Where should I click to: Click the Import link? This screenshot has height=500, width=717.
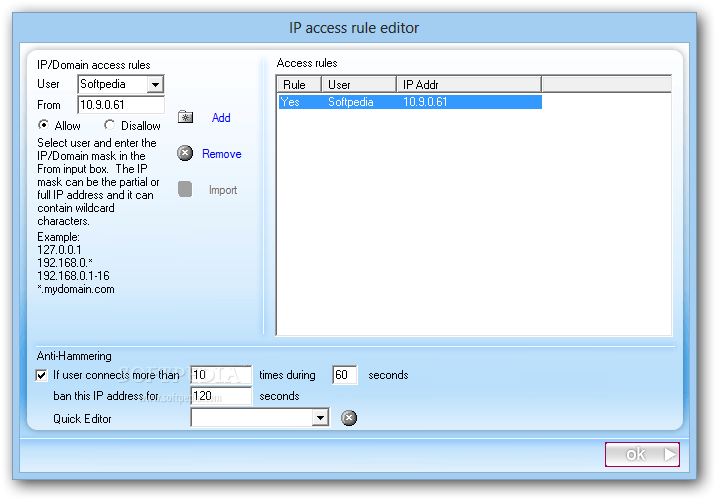223,190
